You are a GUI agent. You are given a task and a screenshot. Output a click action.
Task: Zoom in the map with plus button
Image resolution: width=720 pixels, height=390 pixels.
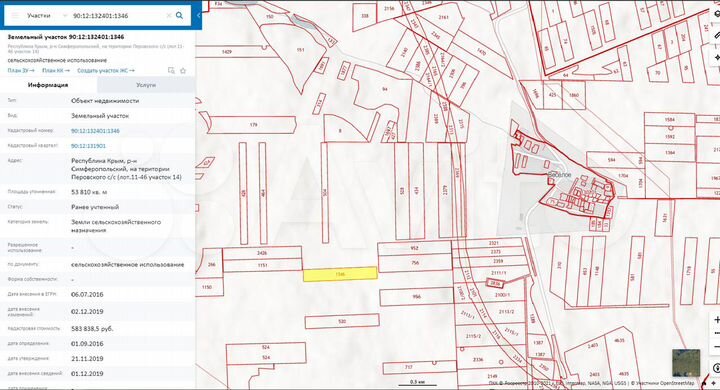click(x=717, y=320)
